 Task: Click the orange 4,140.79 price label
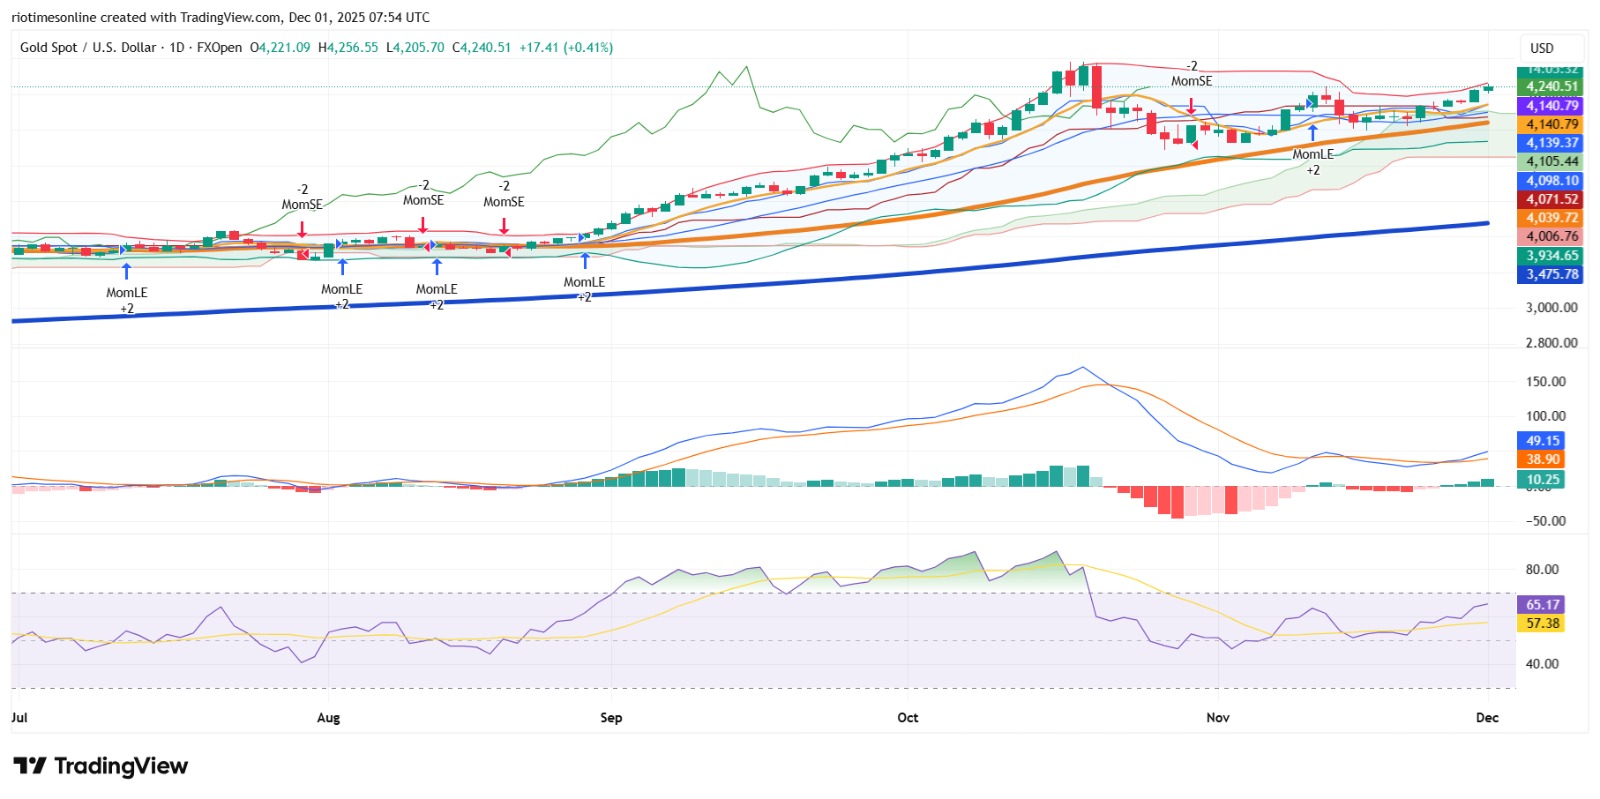click(1551, 125)
